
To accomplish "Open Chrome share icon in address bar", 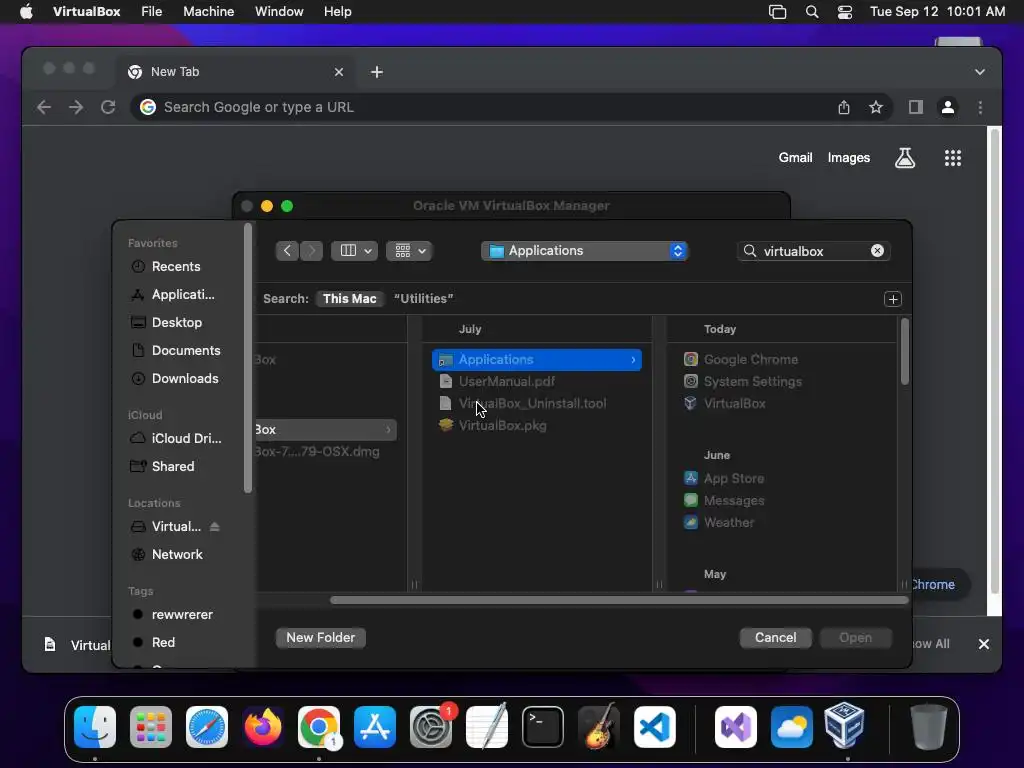I will tap(844, 107).
